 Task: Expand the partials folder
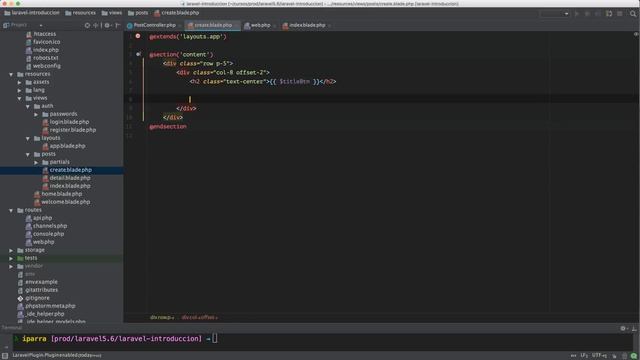[36, 162]
